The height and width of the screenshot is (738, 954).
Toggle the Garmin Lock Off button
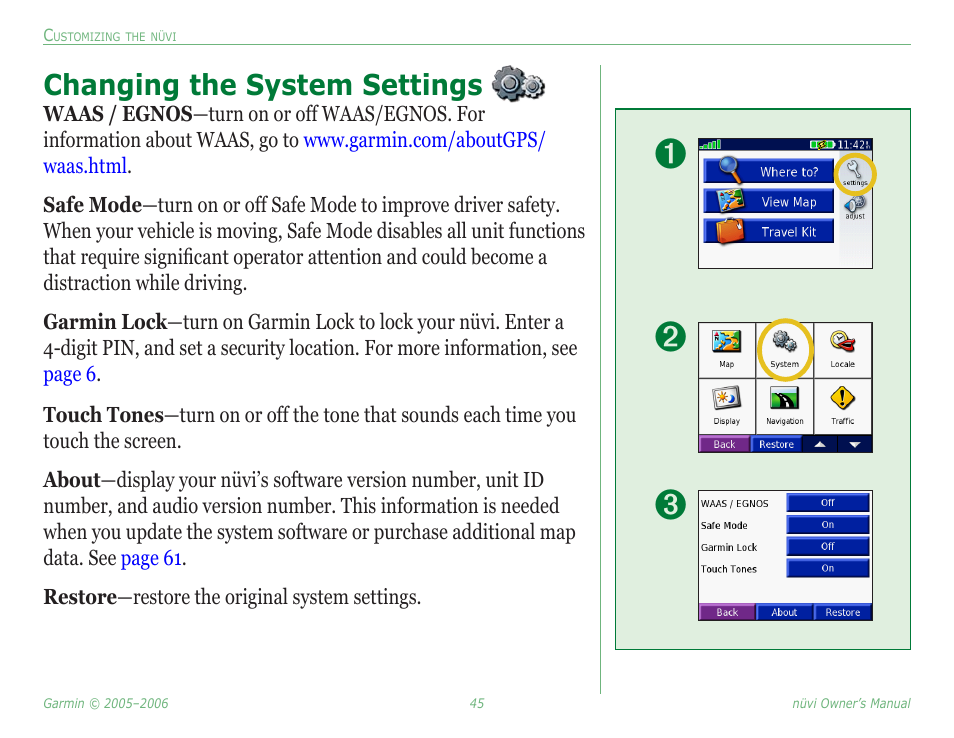[x=827, y=546]
